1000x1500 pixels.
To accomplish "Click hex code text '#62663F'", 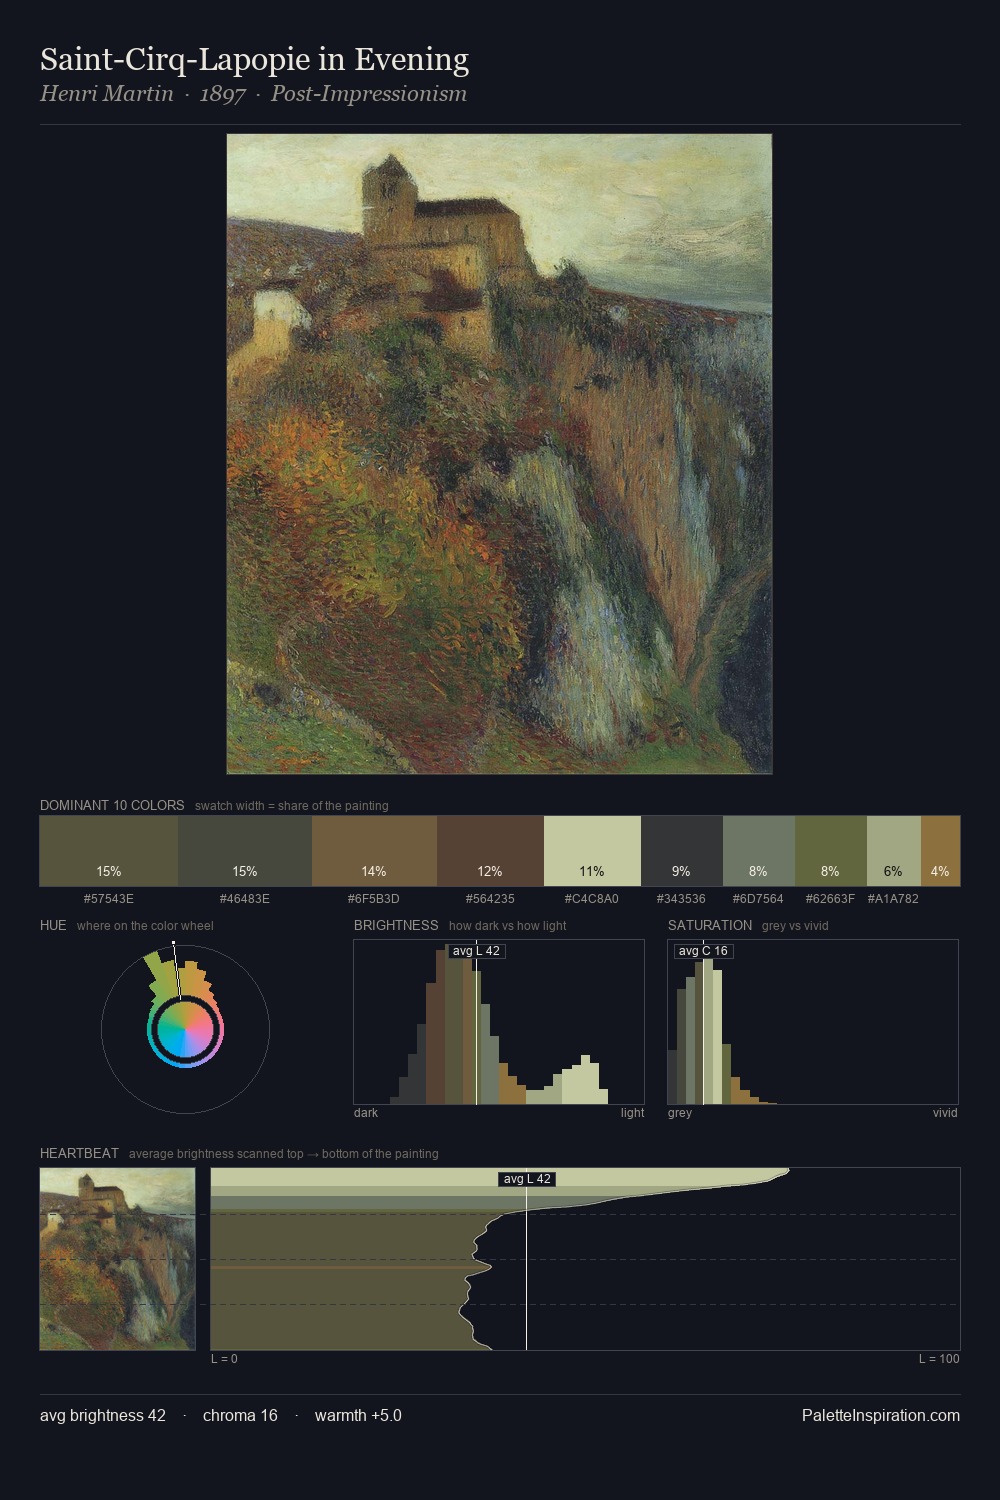I will [830, 898].
